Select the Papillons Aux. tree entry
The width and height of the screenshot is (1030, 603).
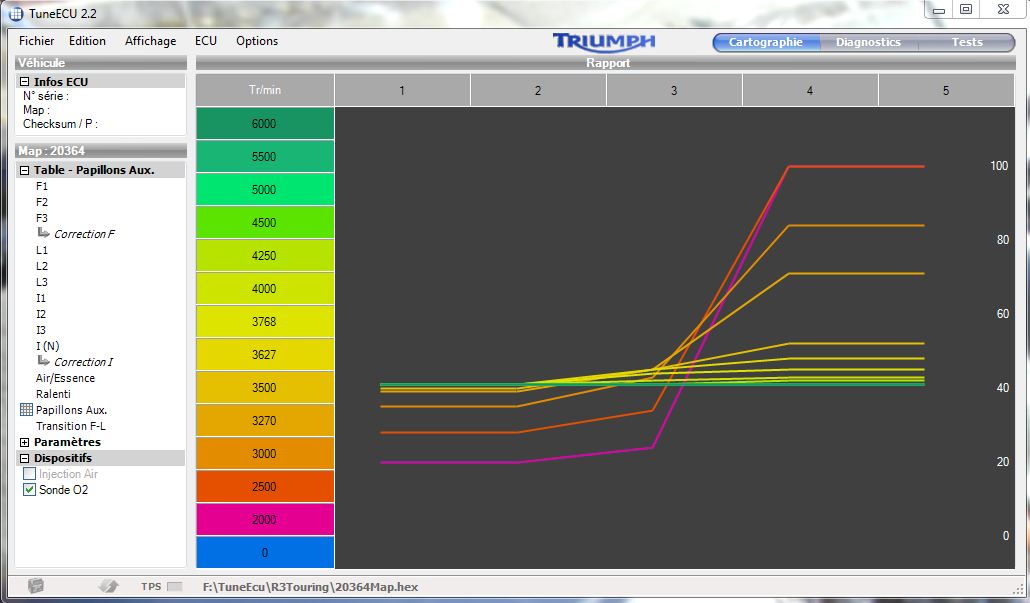(x=71, y=411)
